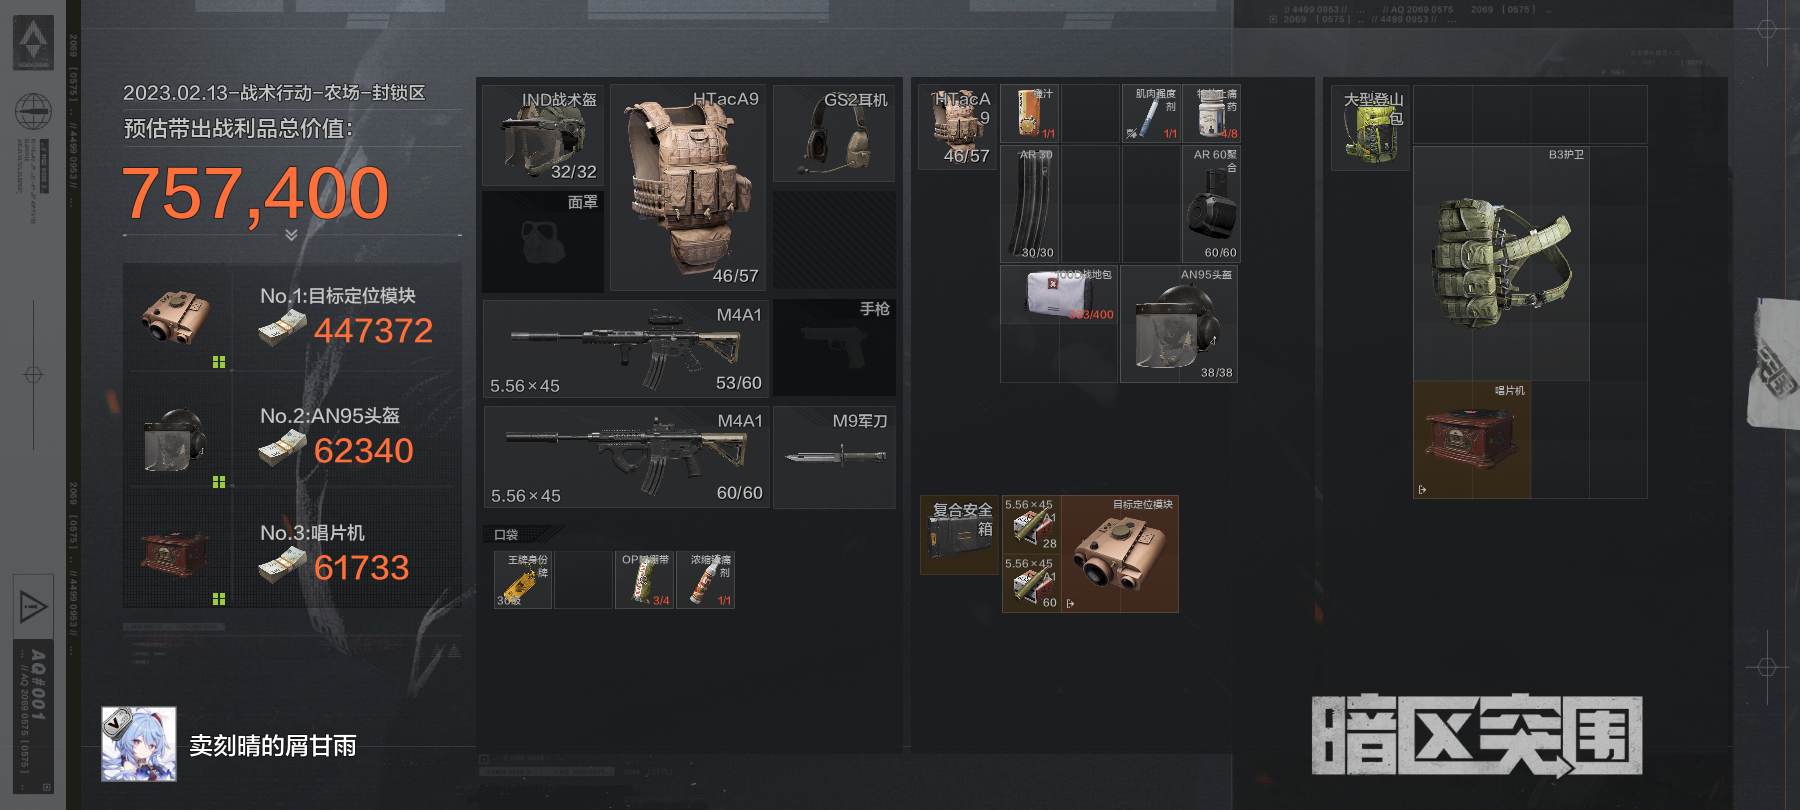This screenshot has height=810, width=1800.
Task: Select the second M4A1 rifle, 60/60
Action: point(626,456)
